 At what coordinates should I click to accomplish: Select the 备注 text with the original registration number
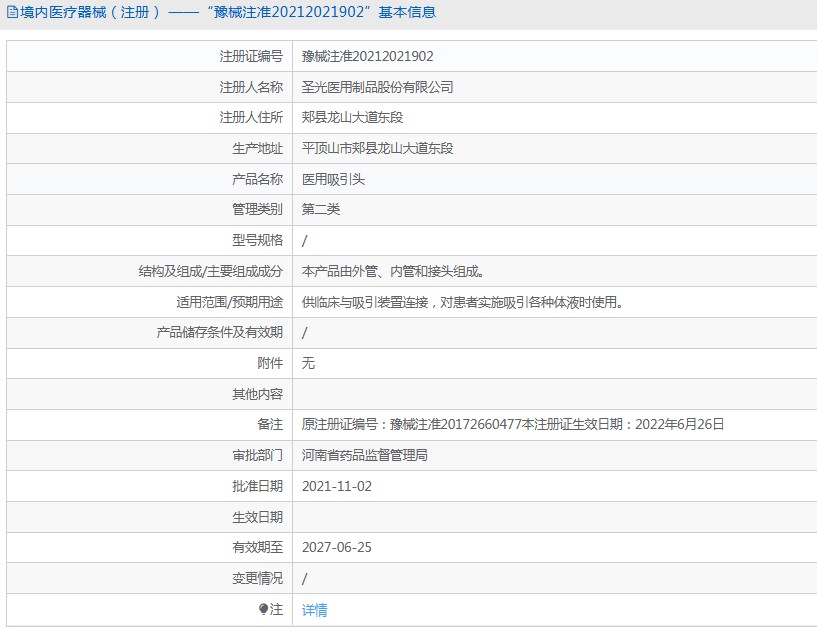[512, 425]
